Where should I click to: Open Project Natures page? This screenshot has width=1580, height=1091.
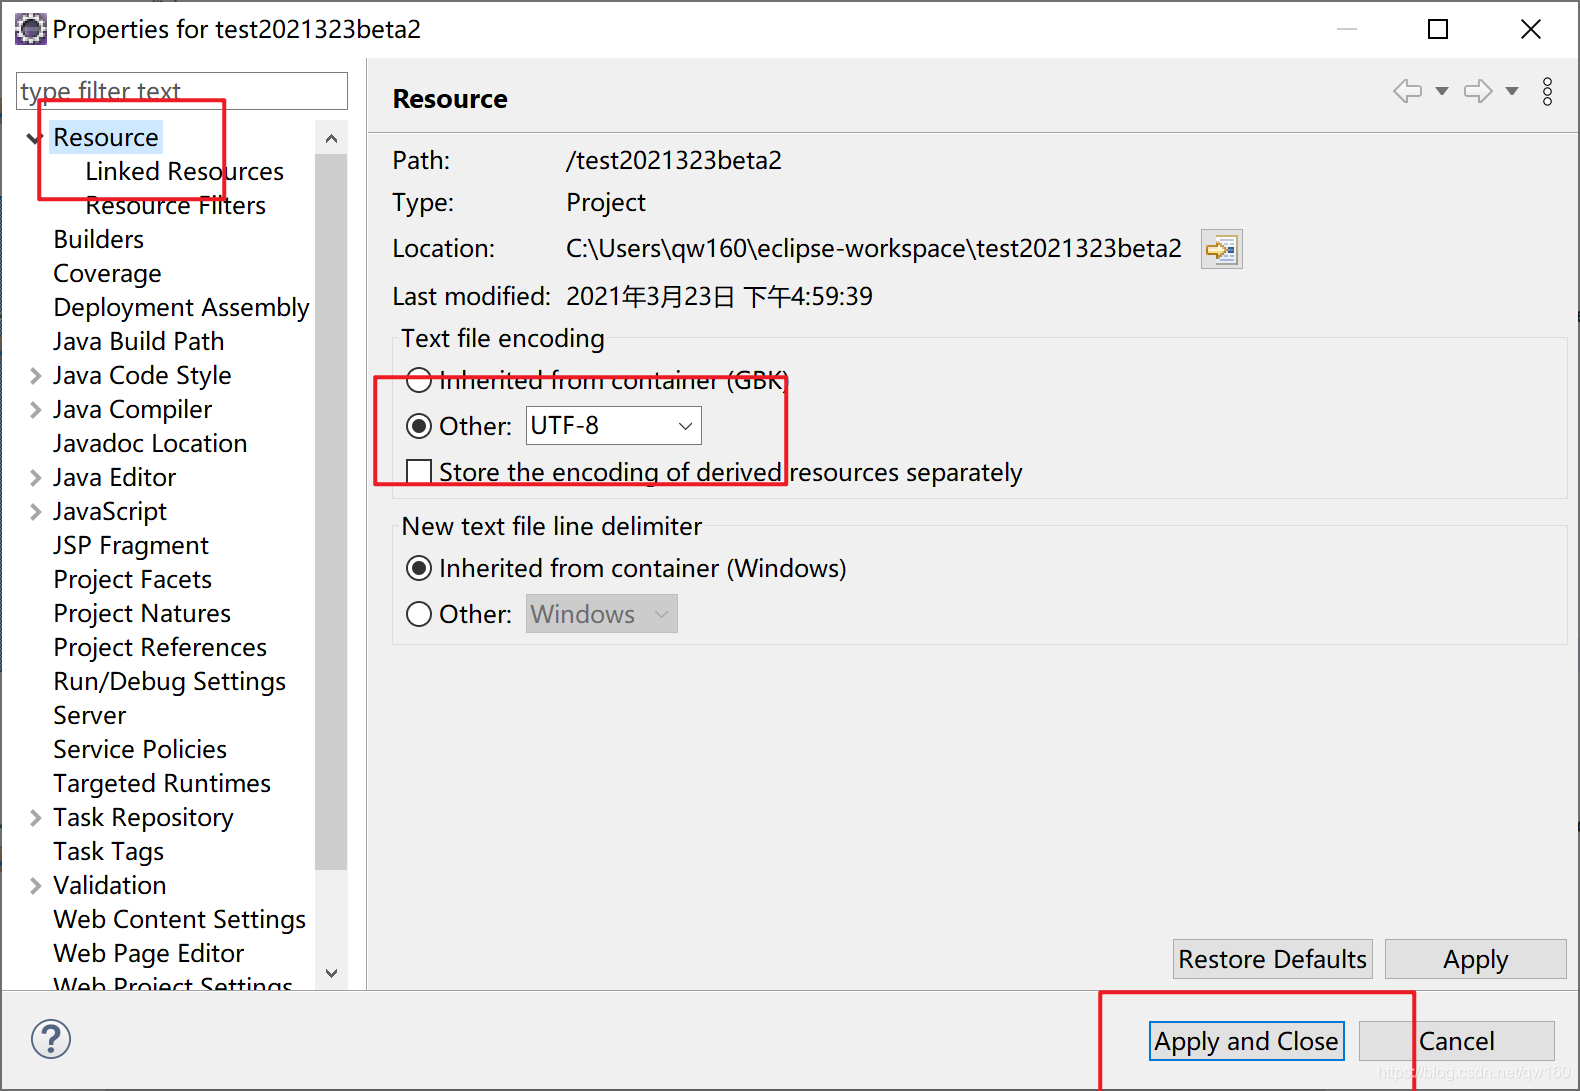142,613
